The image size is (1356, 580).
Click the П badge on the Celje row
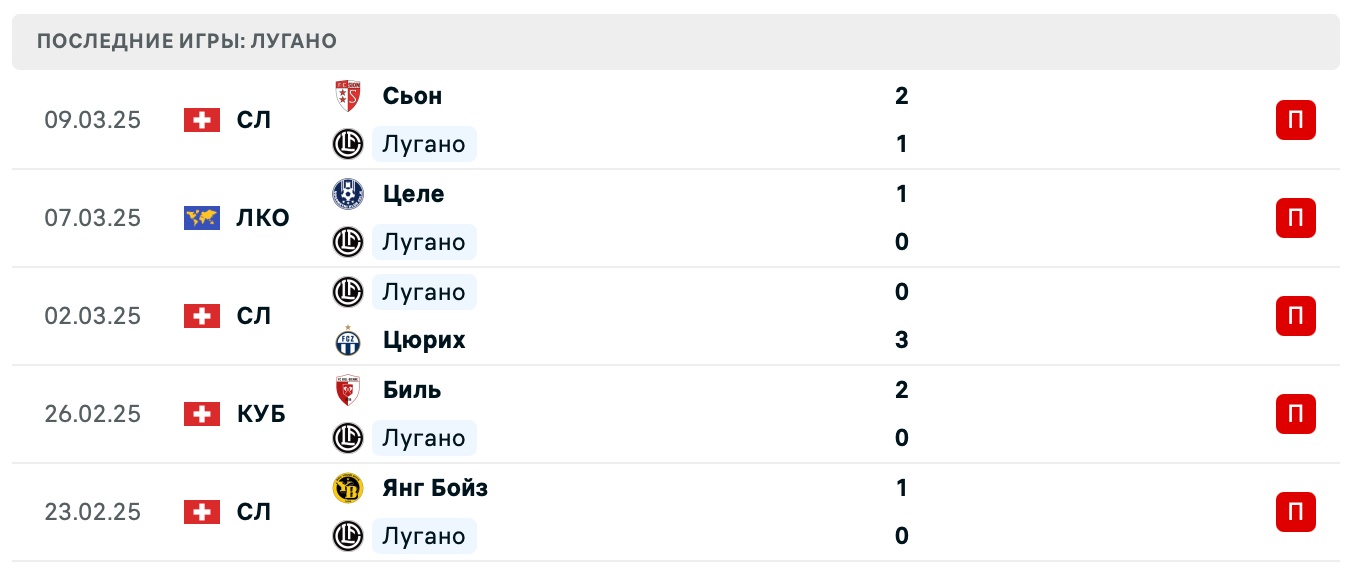(x=1296, y=217)
